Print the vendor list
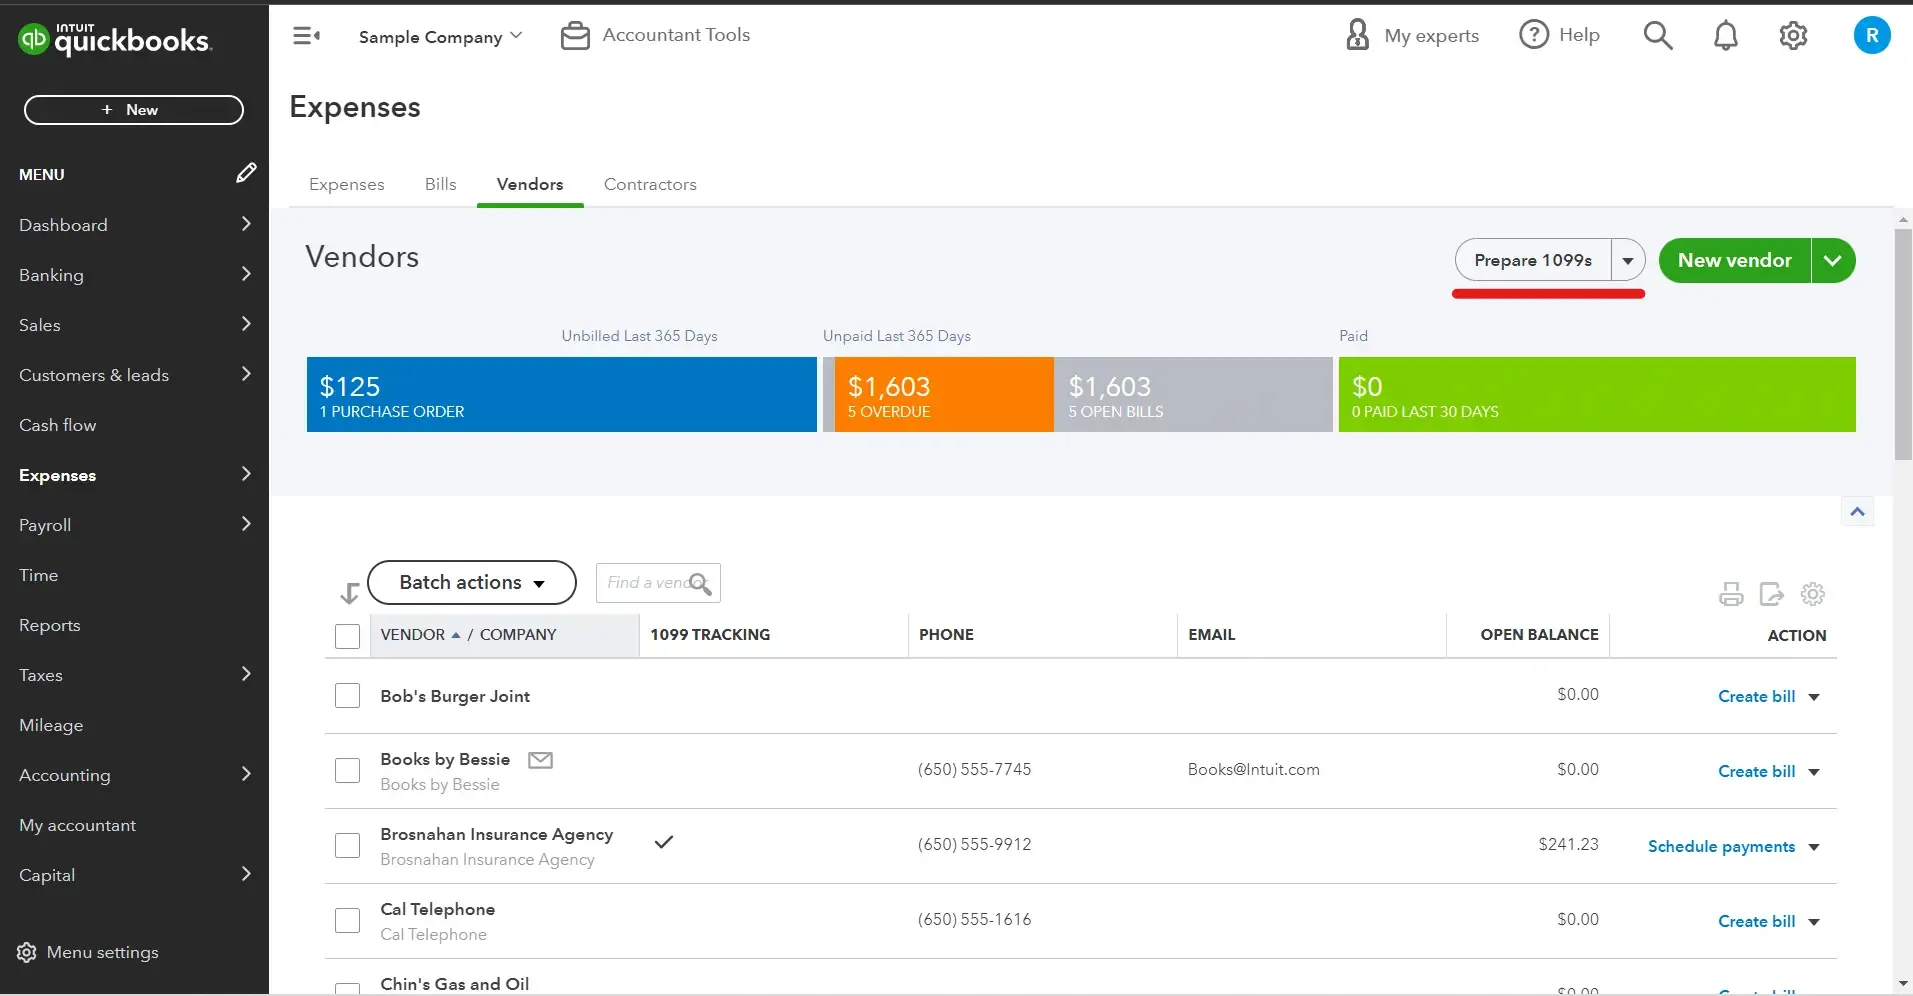 [x=1731, y=594]
